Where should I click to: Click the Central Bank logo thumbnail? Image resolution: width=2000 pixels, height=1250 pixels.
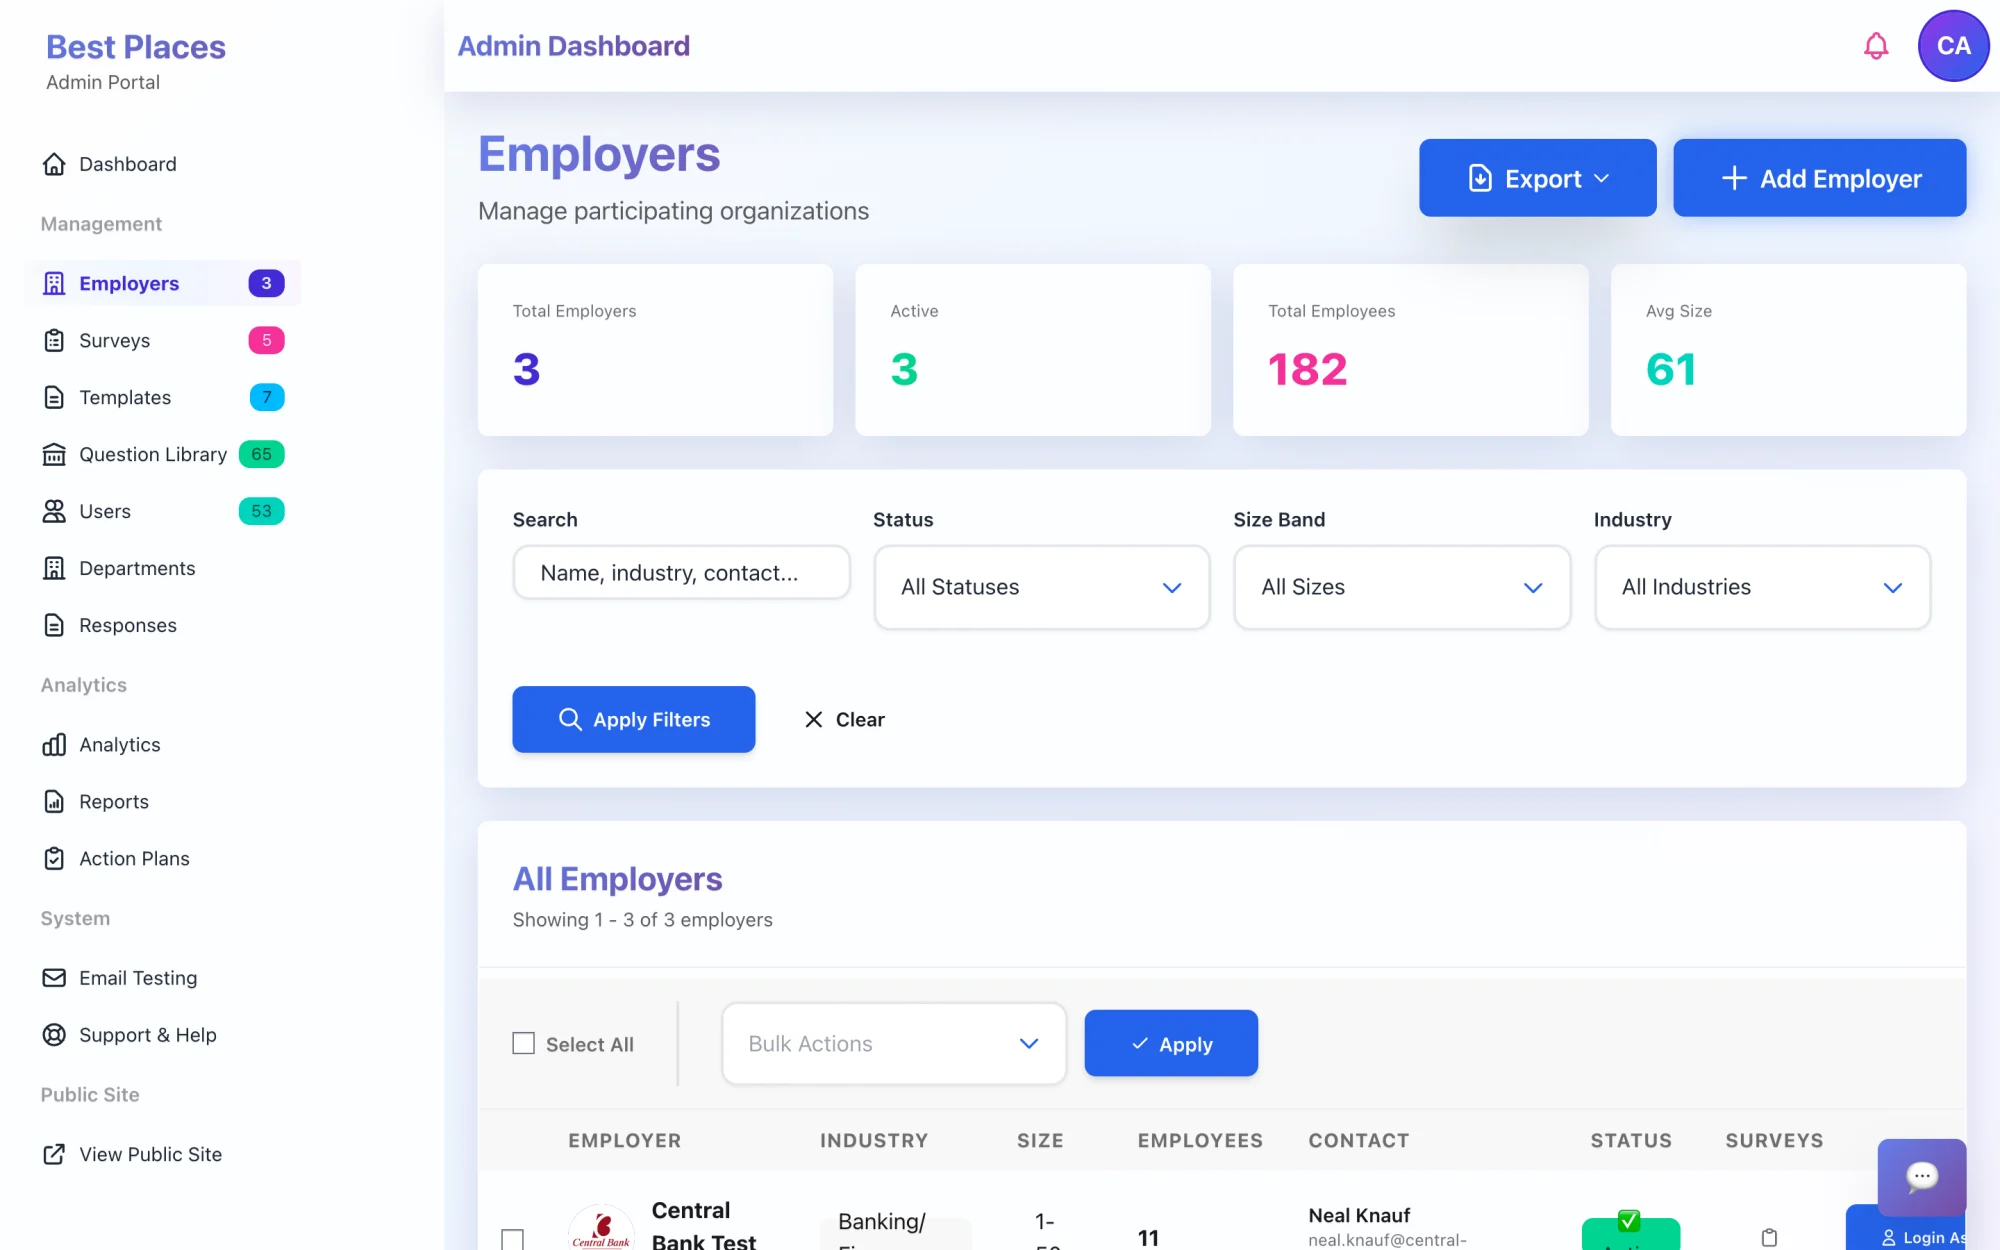click(x=601, y=1230)
